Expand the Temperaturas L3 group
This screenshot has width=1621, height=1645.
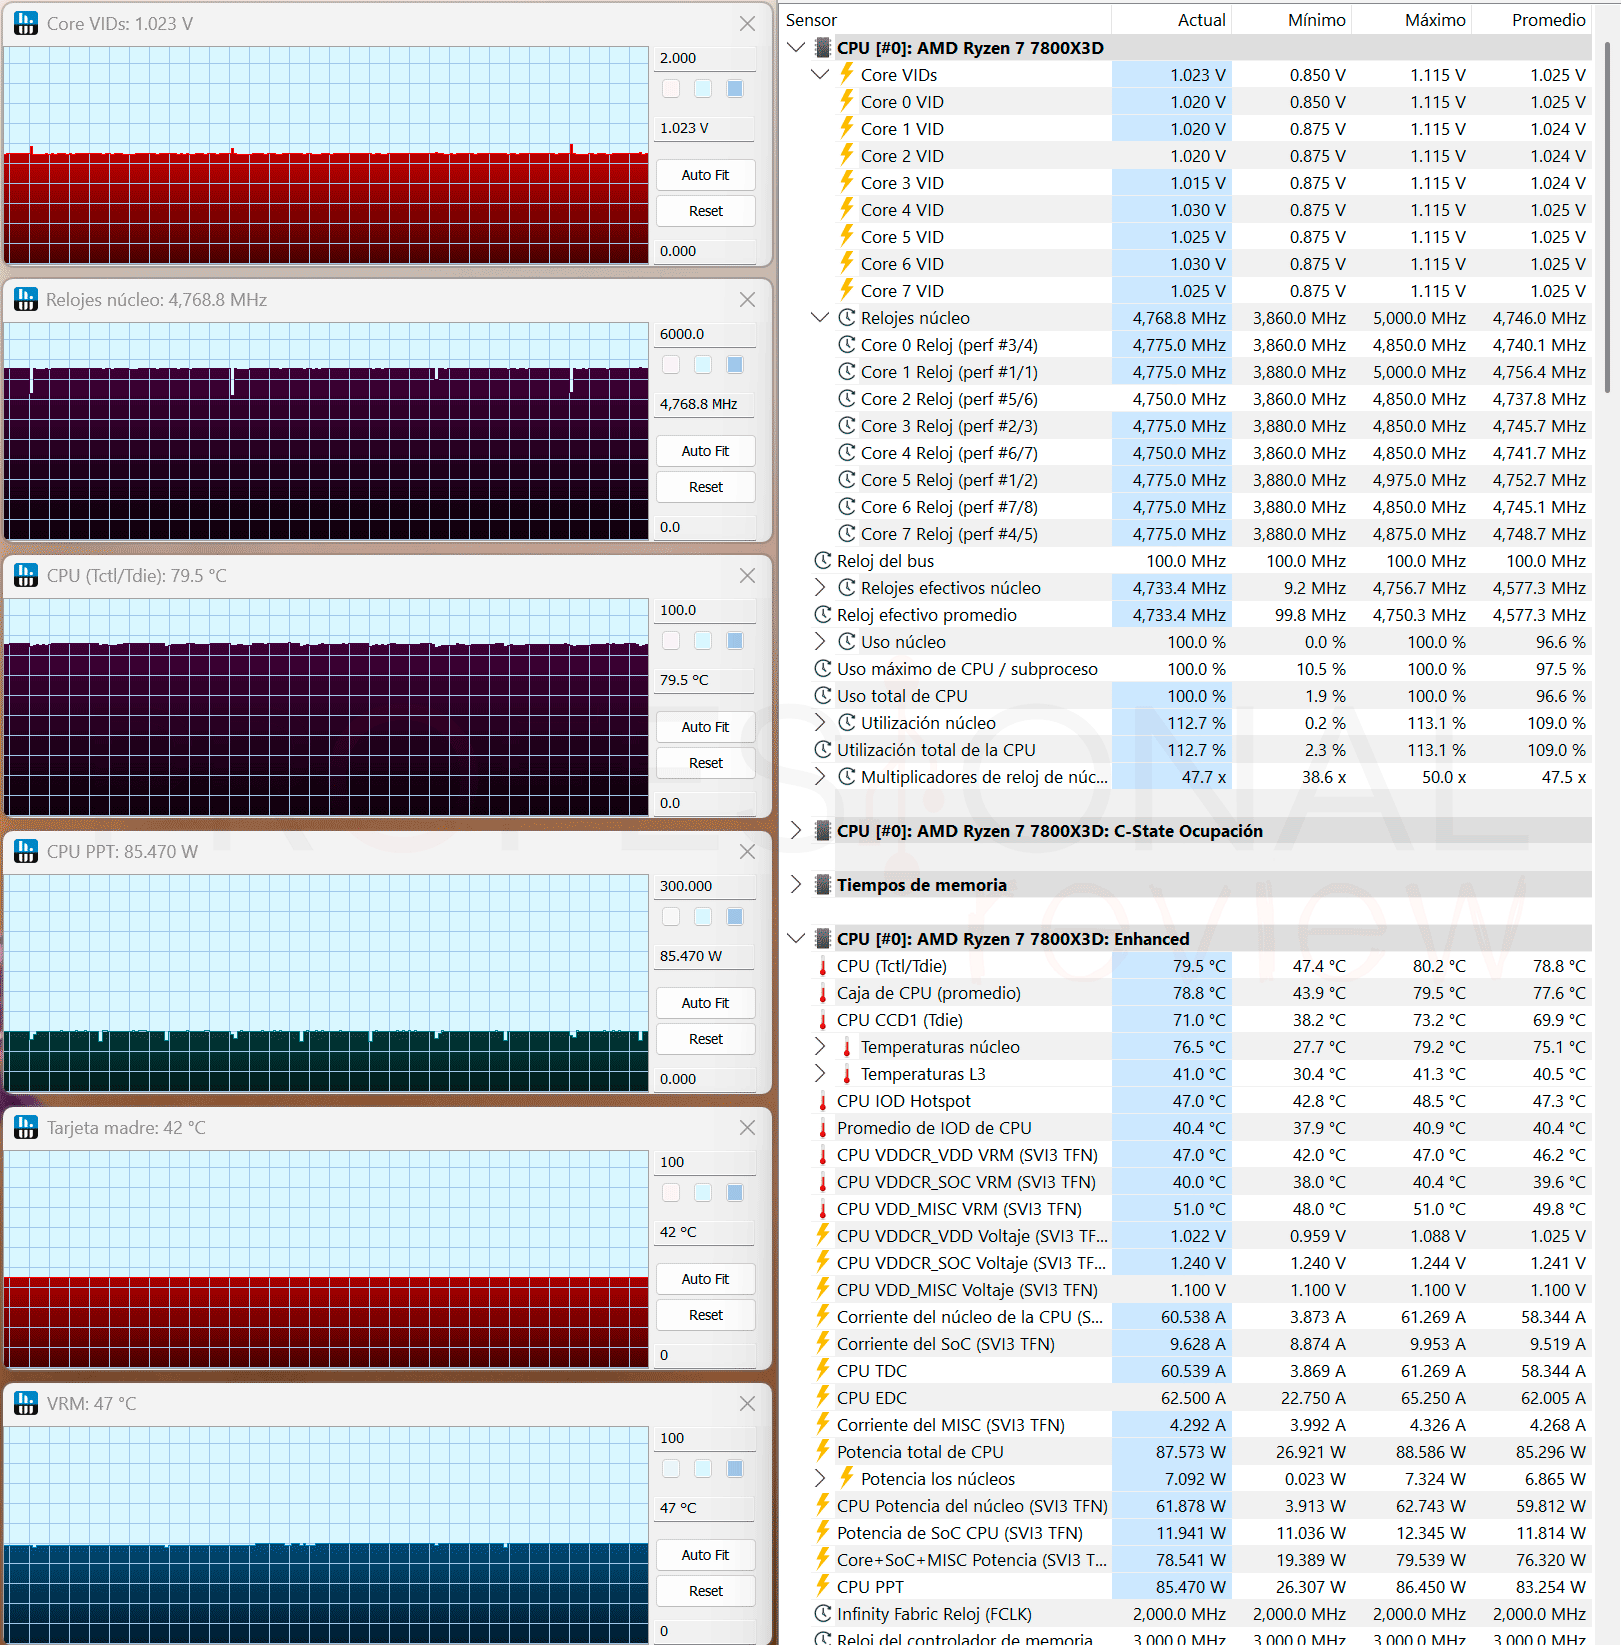pos(820,1073)
